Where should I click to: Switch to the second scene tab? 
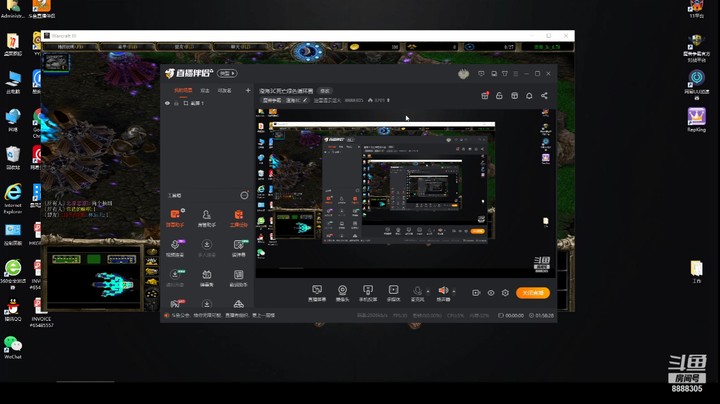tap(205, 90)
